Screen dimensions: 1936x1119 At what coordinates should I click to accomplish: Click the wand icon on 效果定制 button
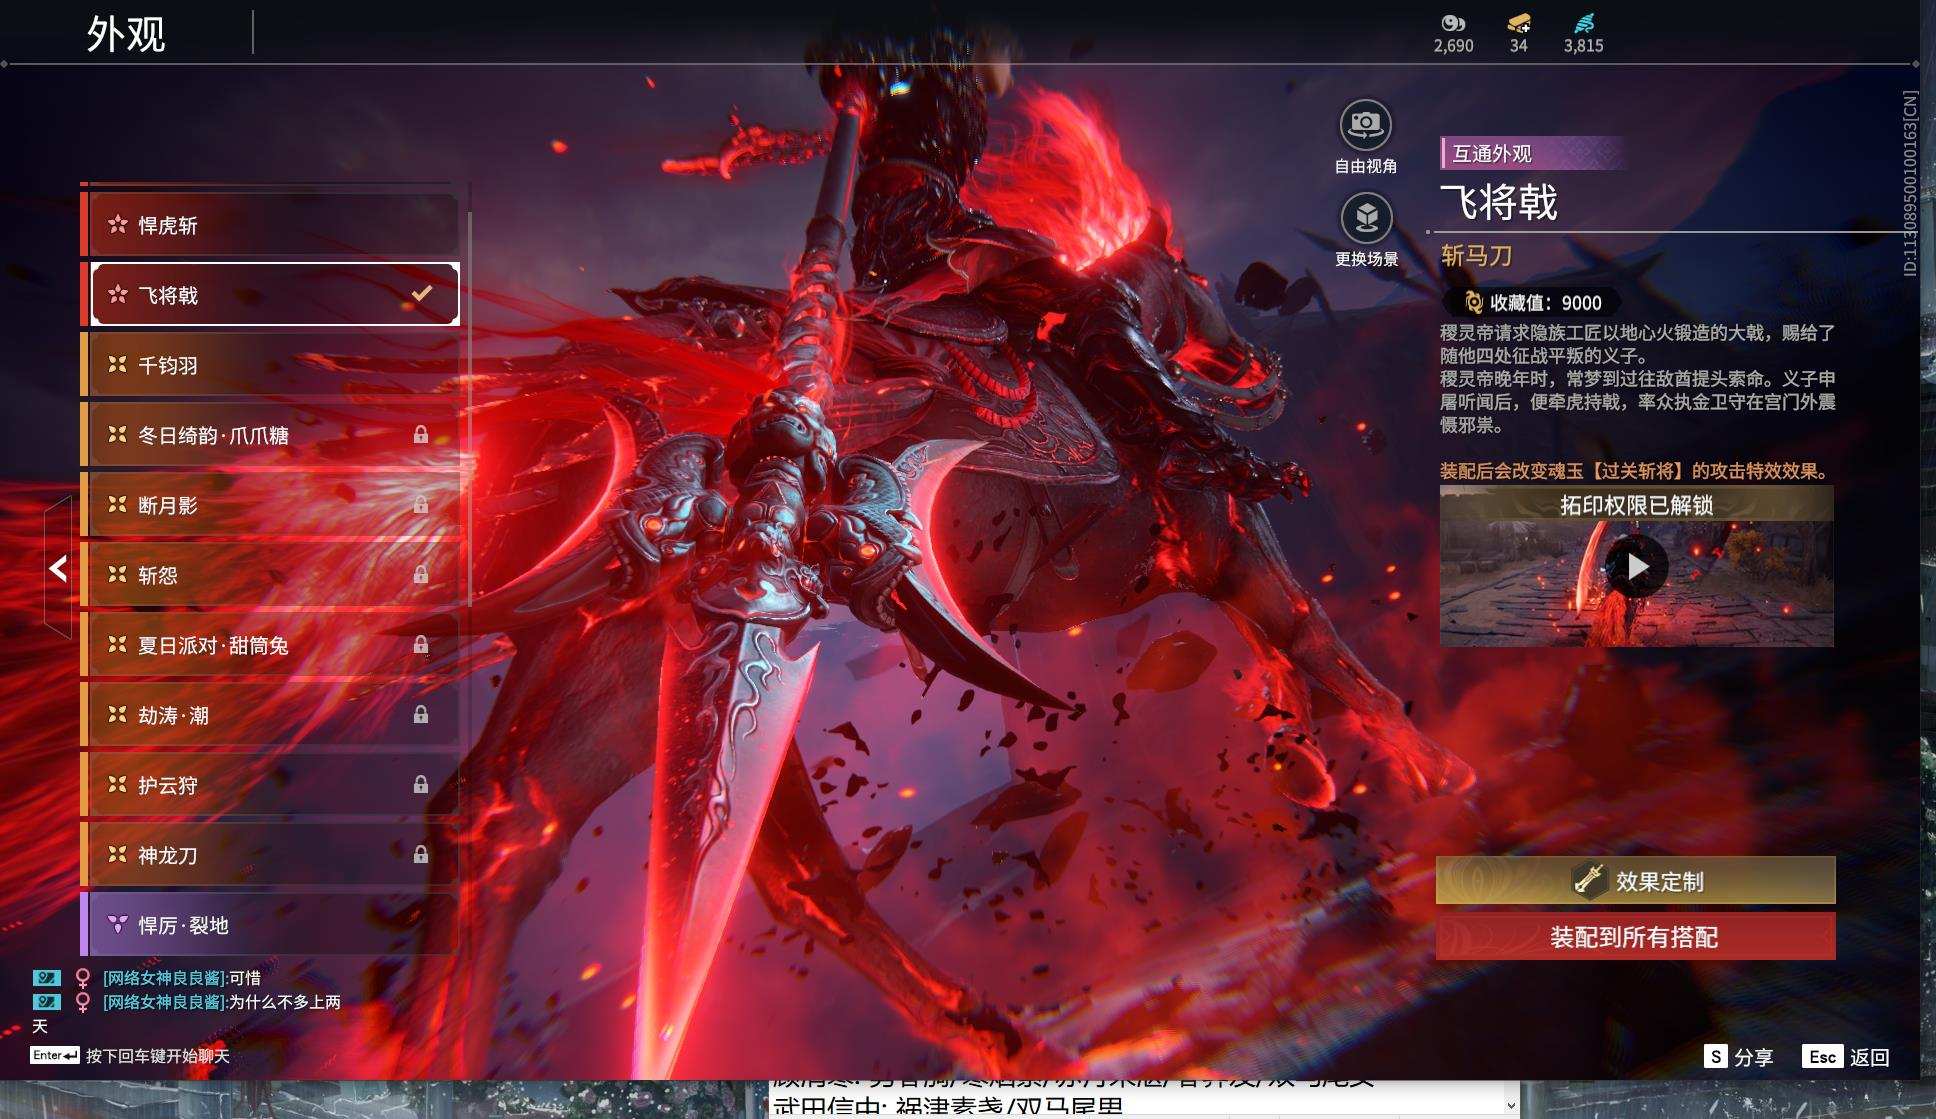(x=1588, y=880)
